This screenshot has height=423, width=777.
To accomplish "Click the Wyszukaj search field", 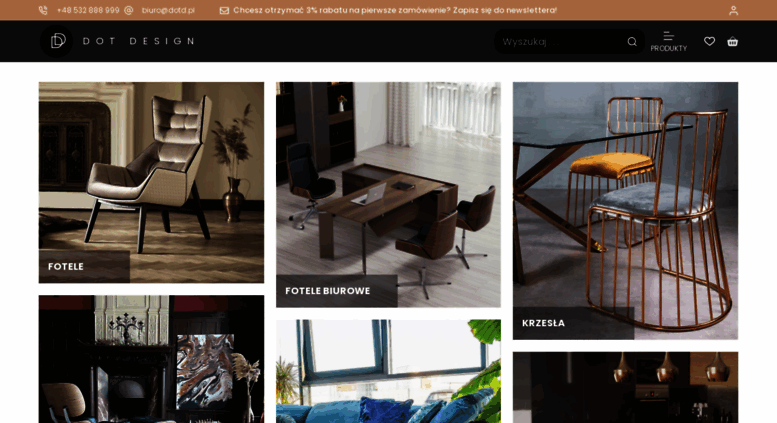I will point(562,42).
